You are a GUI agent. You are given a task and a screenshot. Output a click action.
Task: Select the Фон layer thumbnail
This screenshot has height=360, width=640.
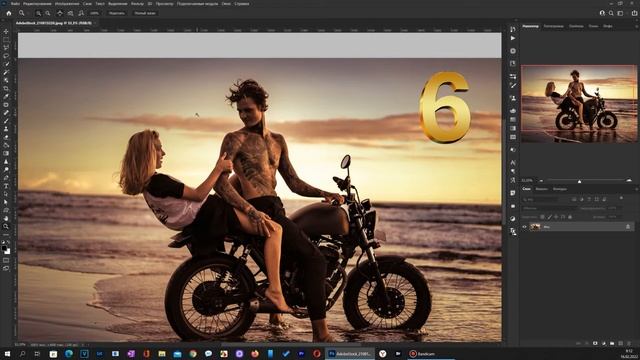535,227
